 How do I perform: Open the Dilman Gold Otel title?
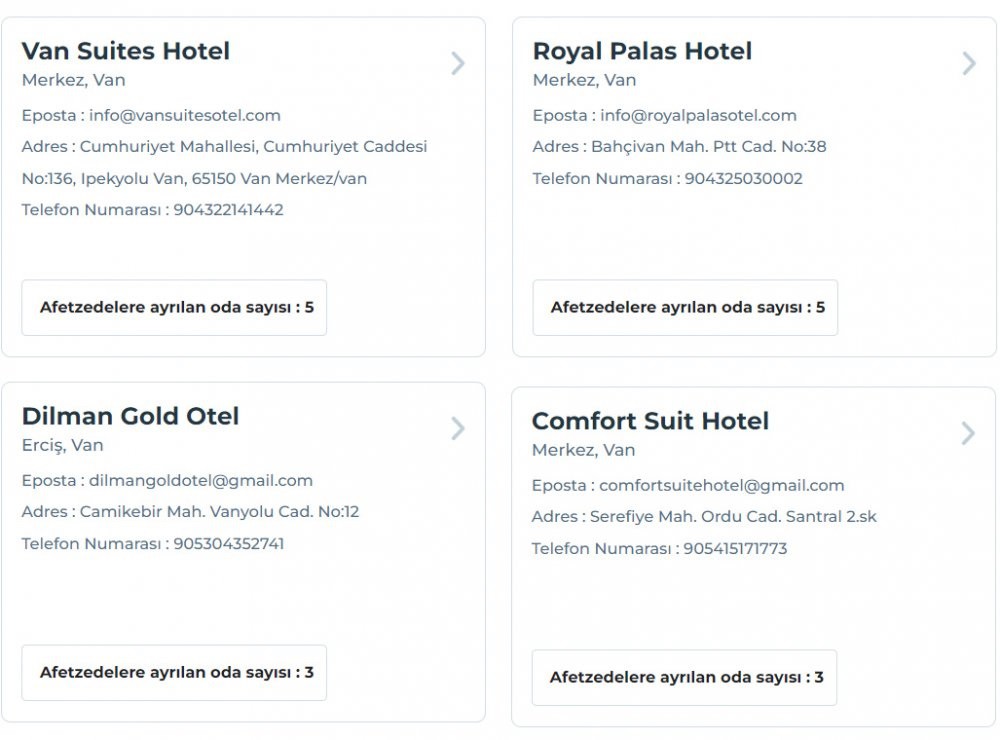(131, 416)
